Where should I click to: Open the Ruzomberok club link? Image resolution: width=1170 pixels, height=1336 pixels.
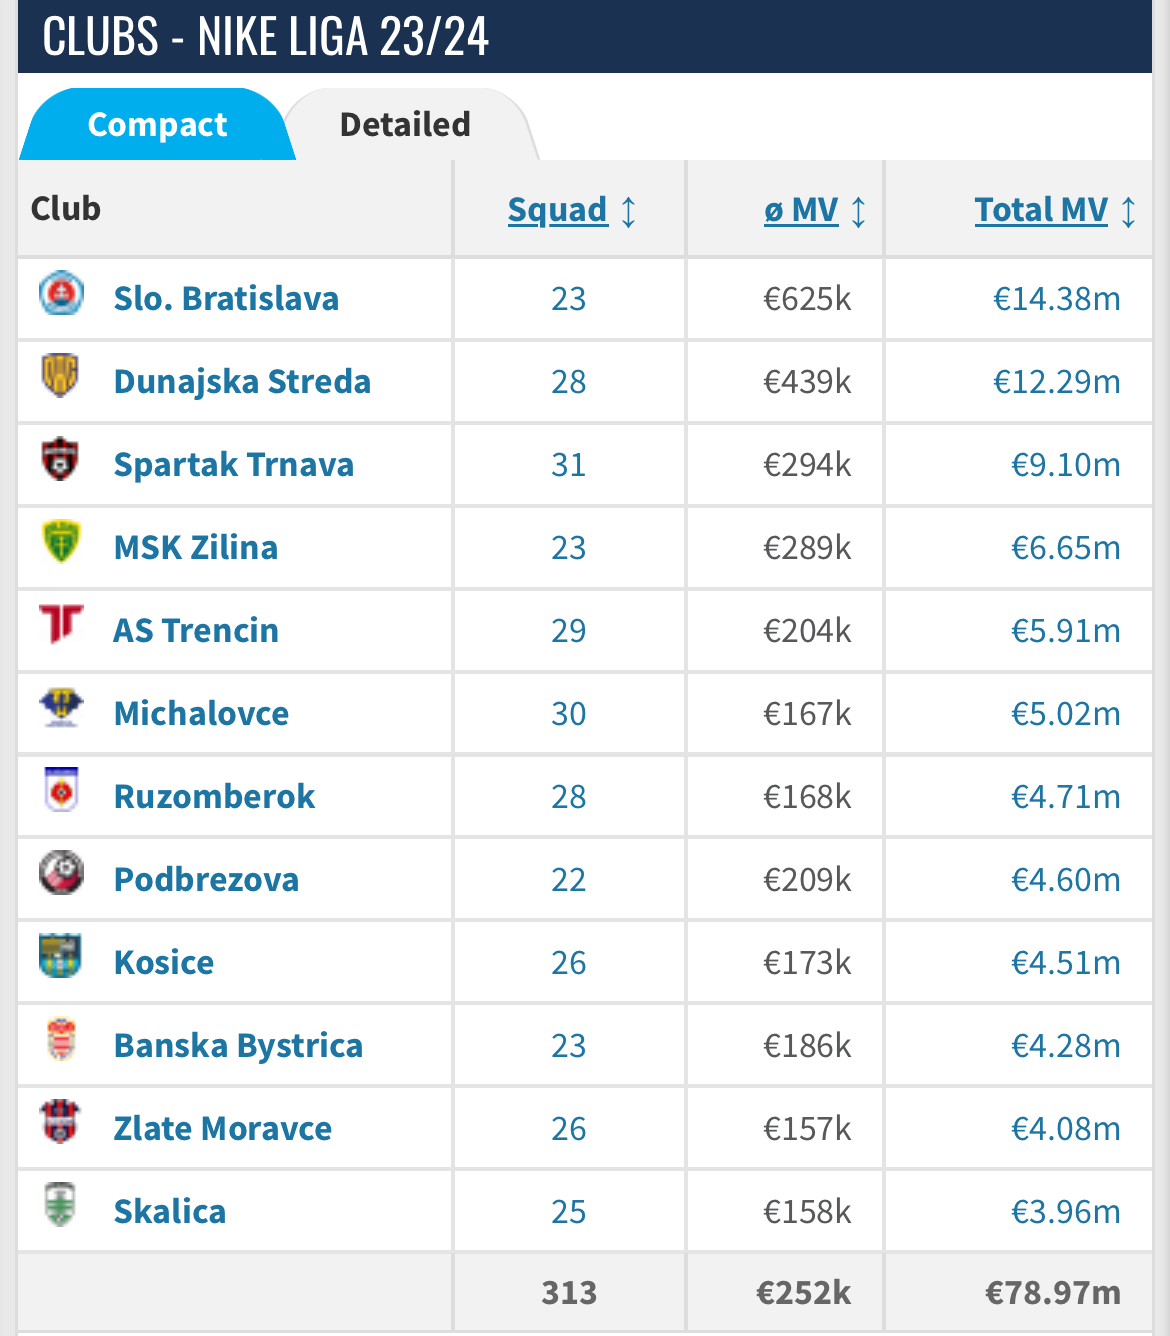[x=214, y=796]
